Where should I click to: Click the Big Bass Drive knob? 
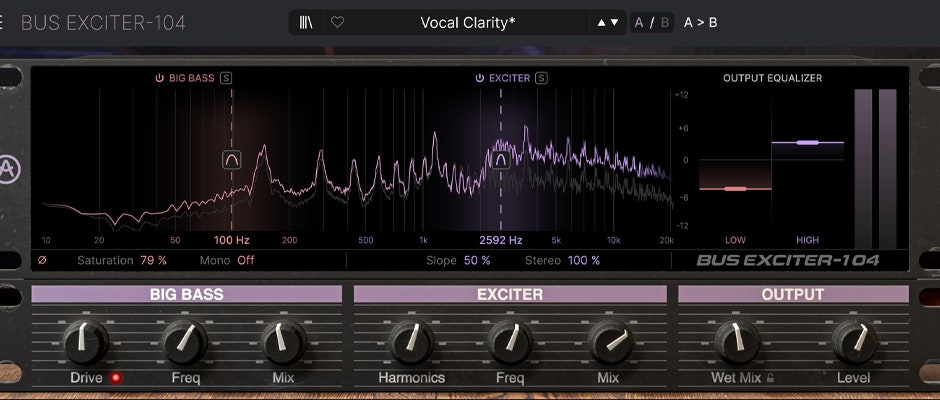point(86,343)
